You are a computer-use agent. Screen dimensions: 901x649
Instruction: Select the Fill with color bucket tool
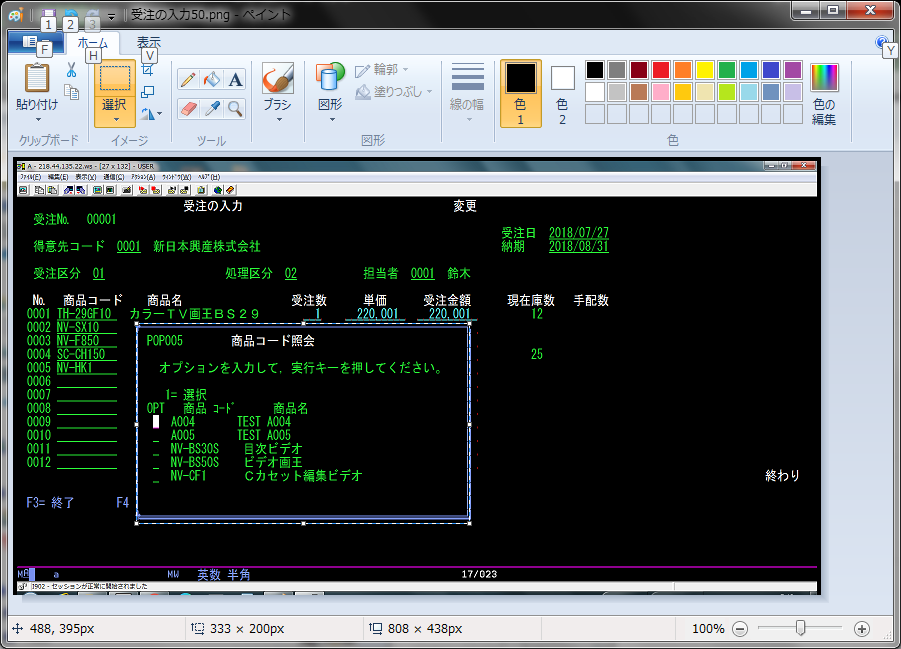(211, 80)
